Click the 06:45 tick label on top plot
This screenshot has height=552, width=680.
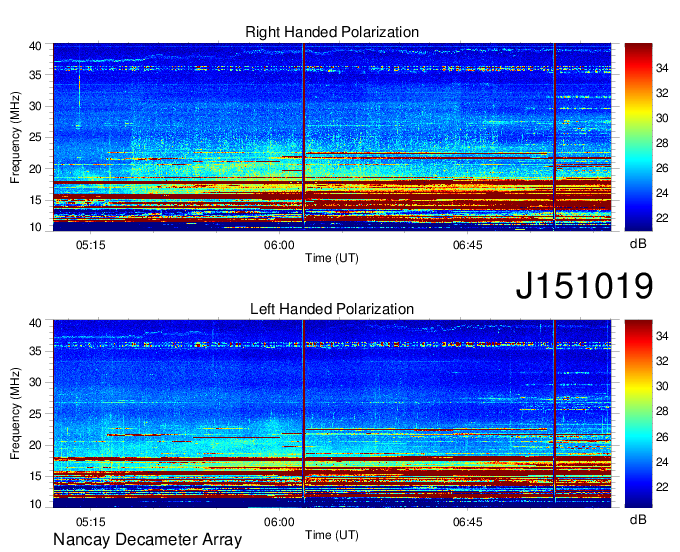(x=468, y=245)
